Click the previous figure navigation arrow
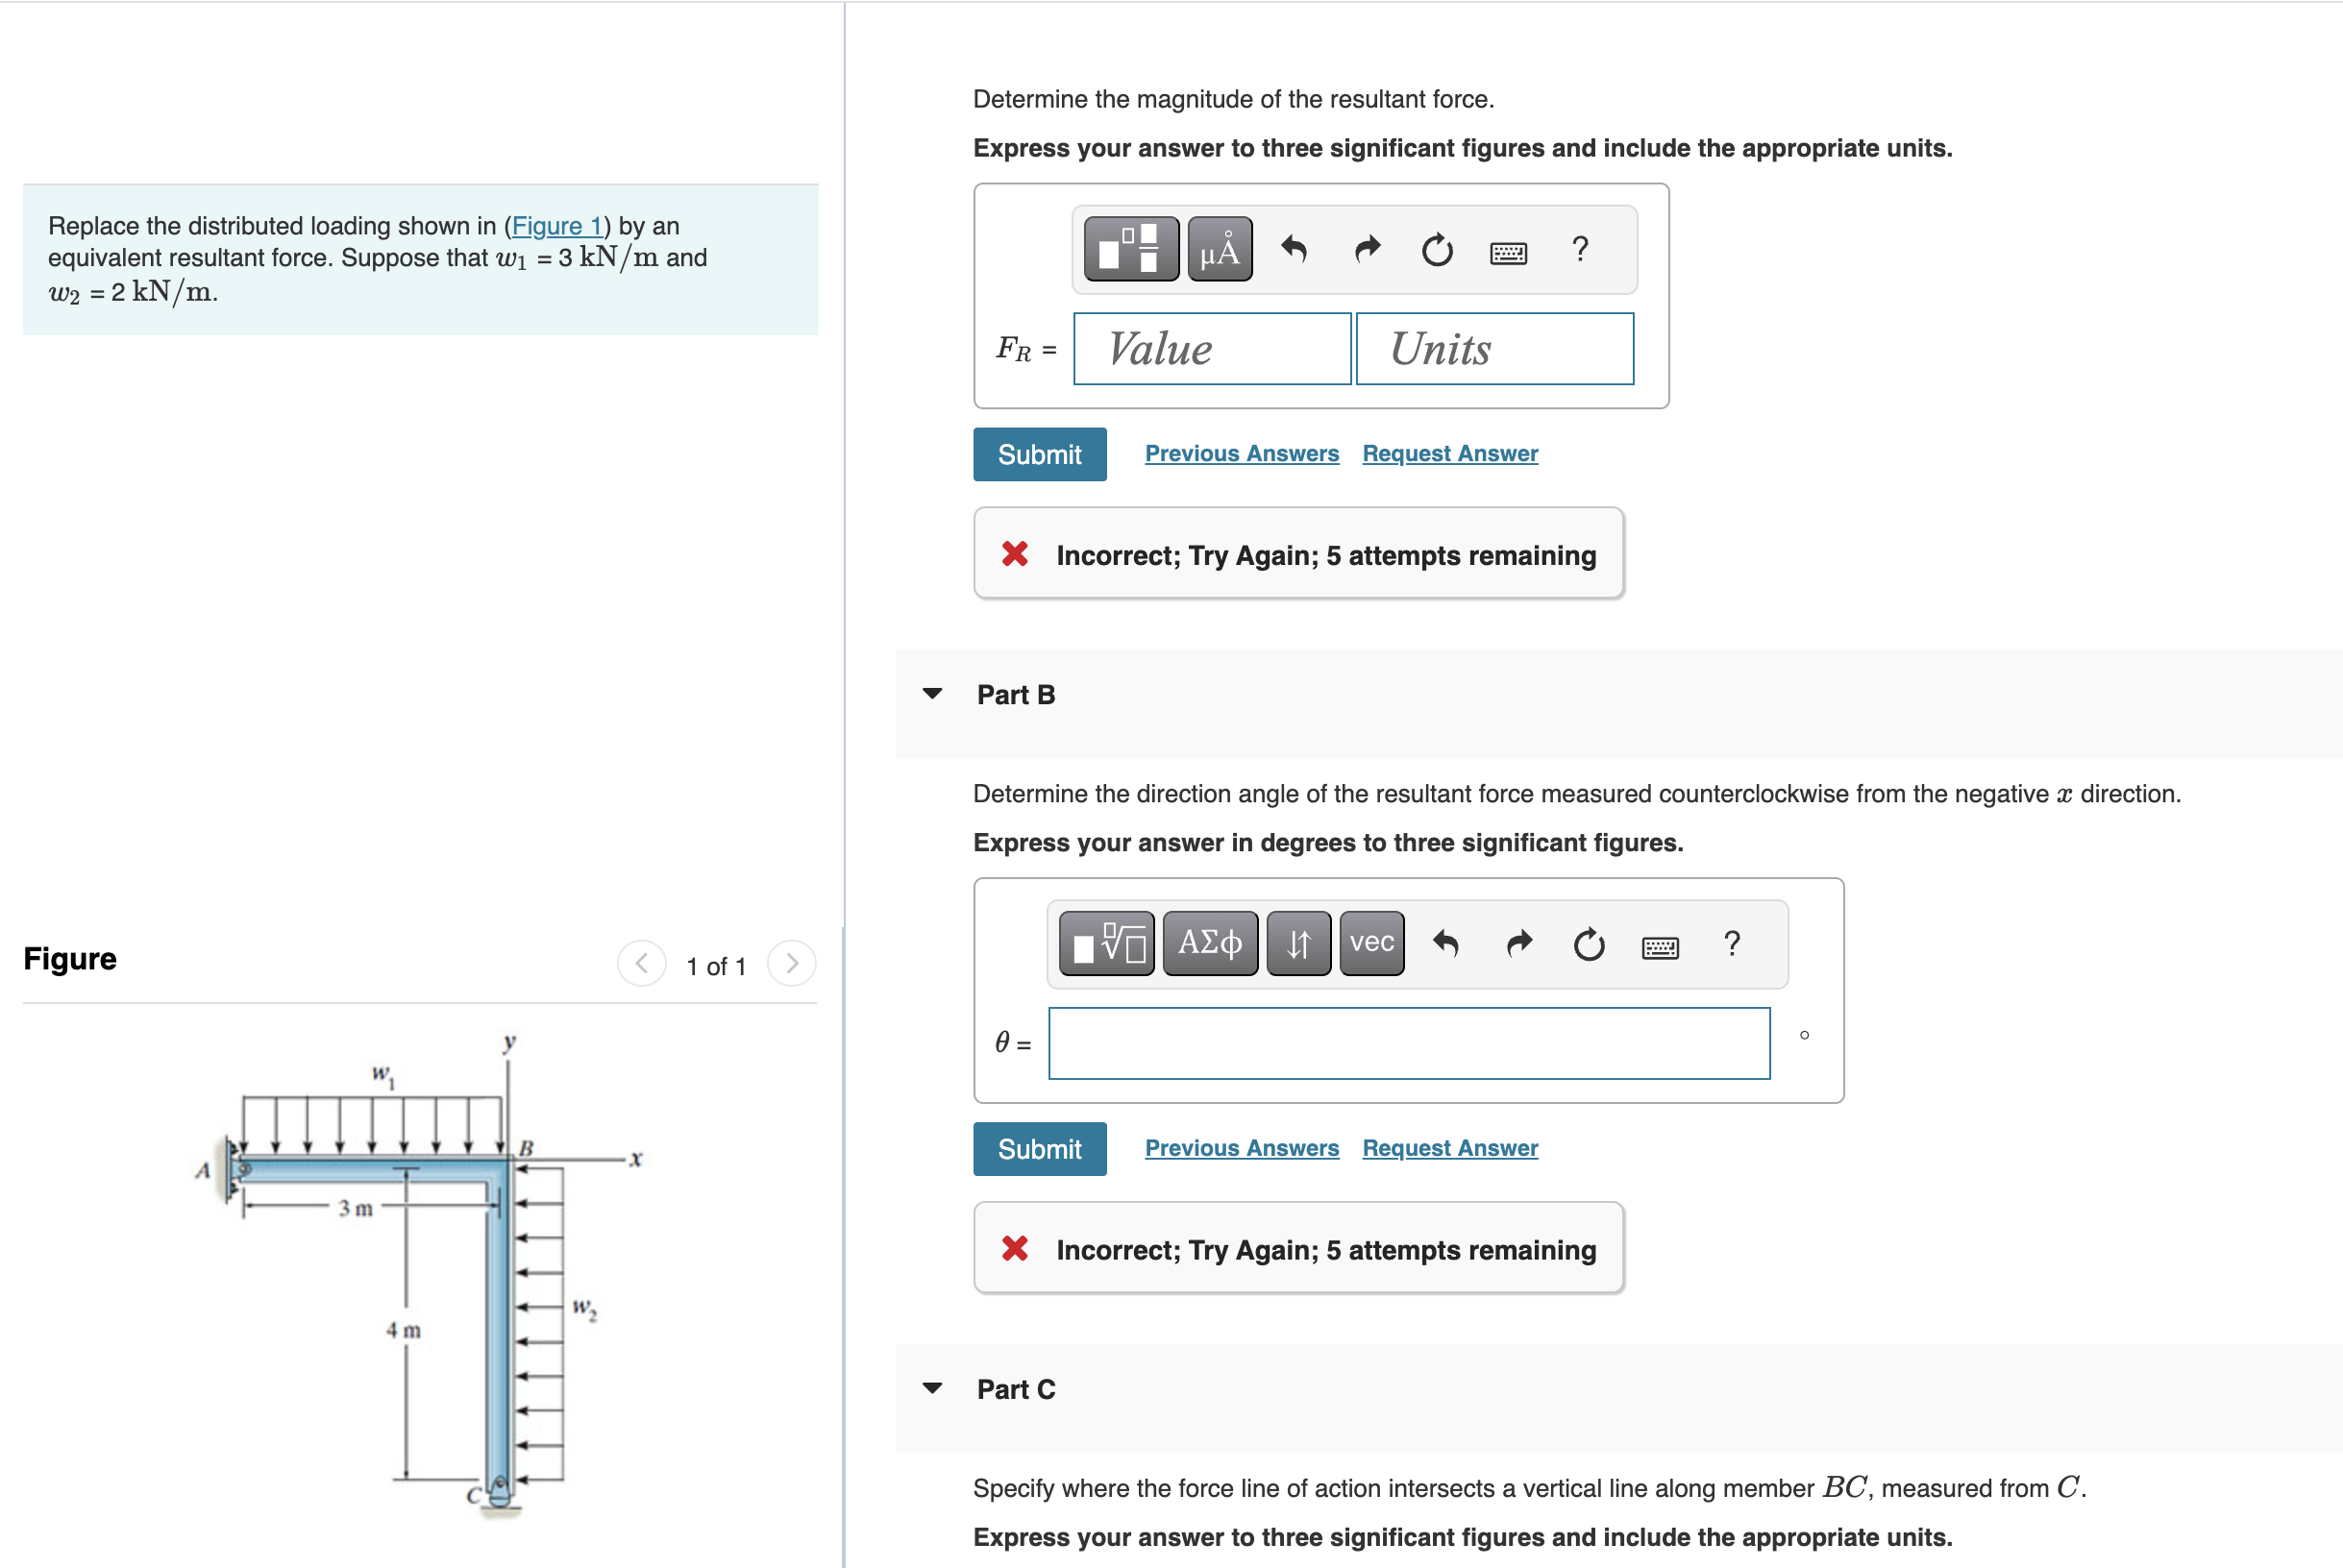The image size is (2343, 1568). 641,963
